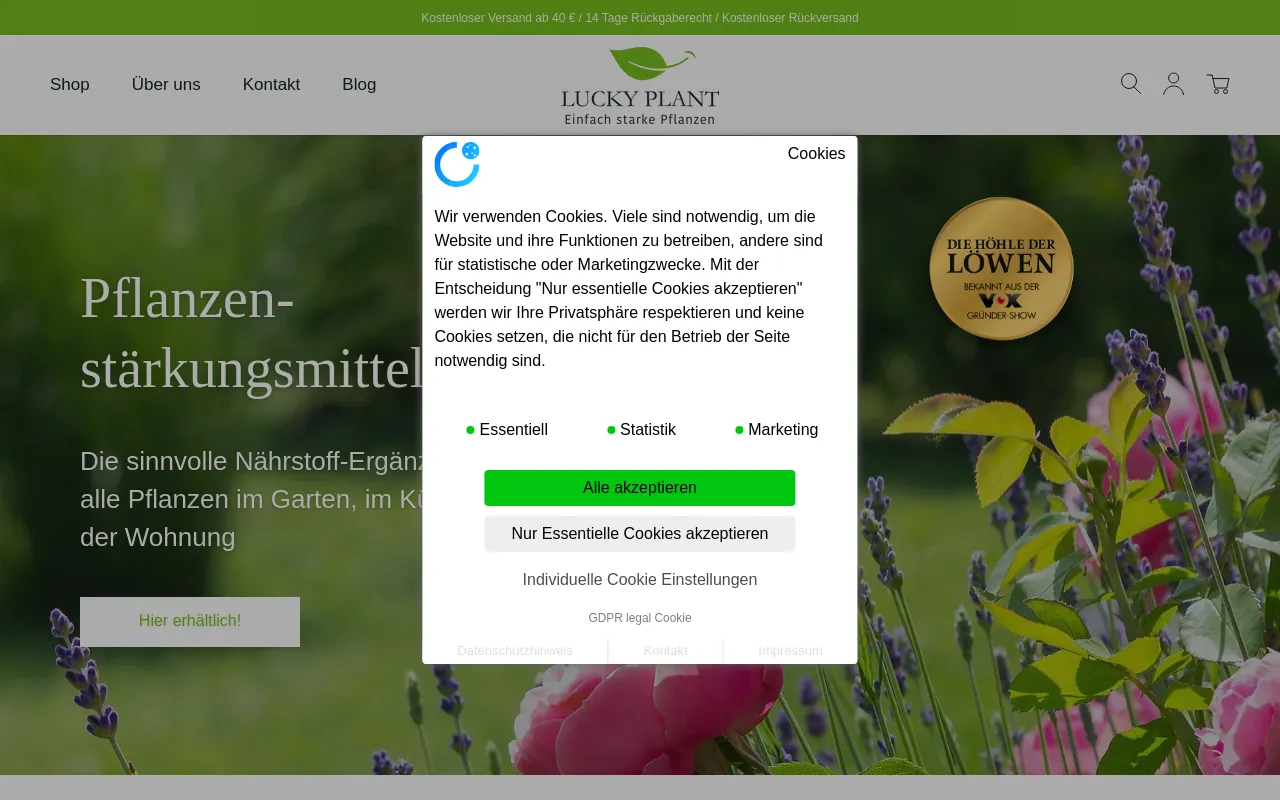Open the Über uns menu item
This screenshot has height=800, width=1280.
point(166,85)
